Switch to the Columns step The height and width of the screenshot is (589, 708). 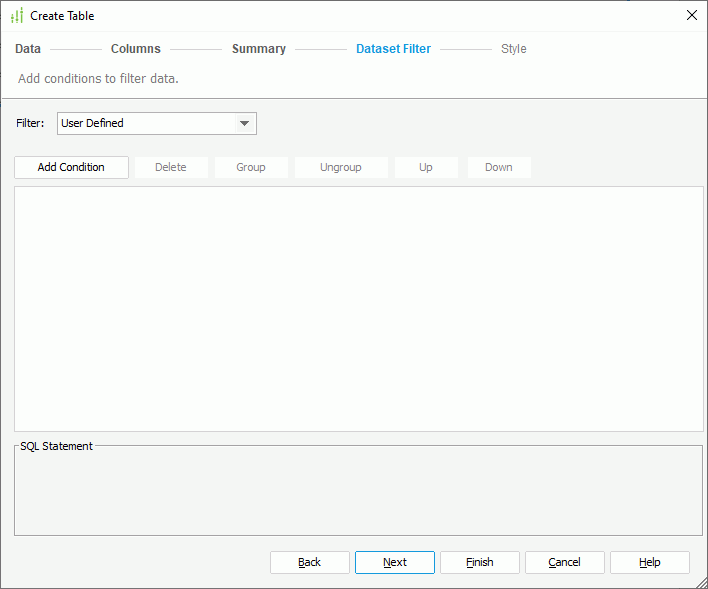click(x=135, y=49)
